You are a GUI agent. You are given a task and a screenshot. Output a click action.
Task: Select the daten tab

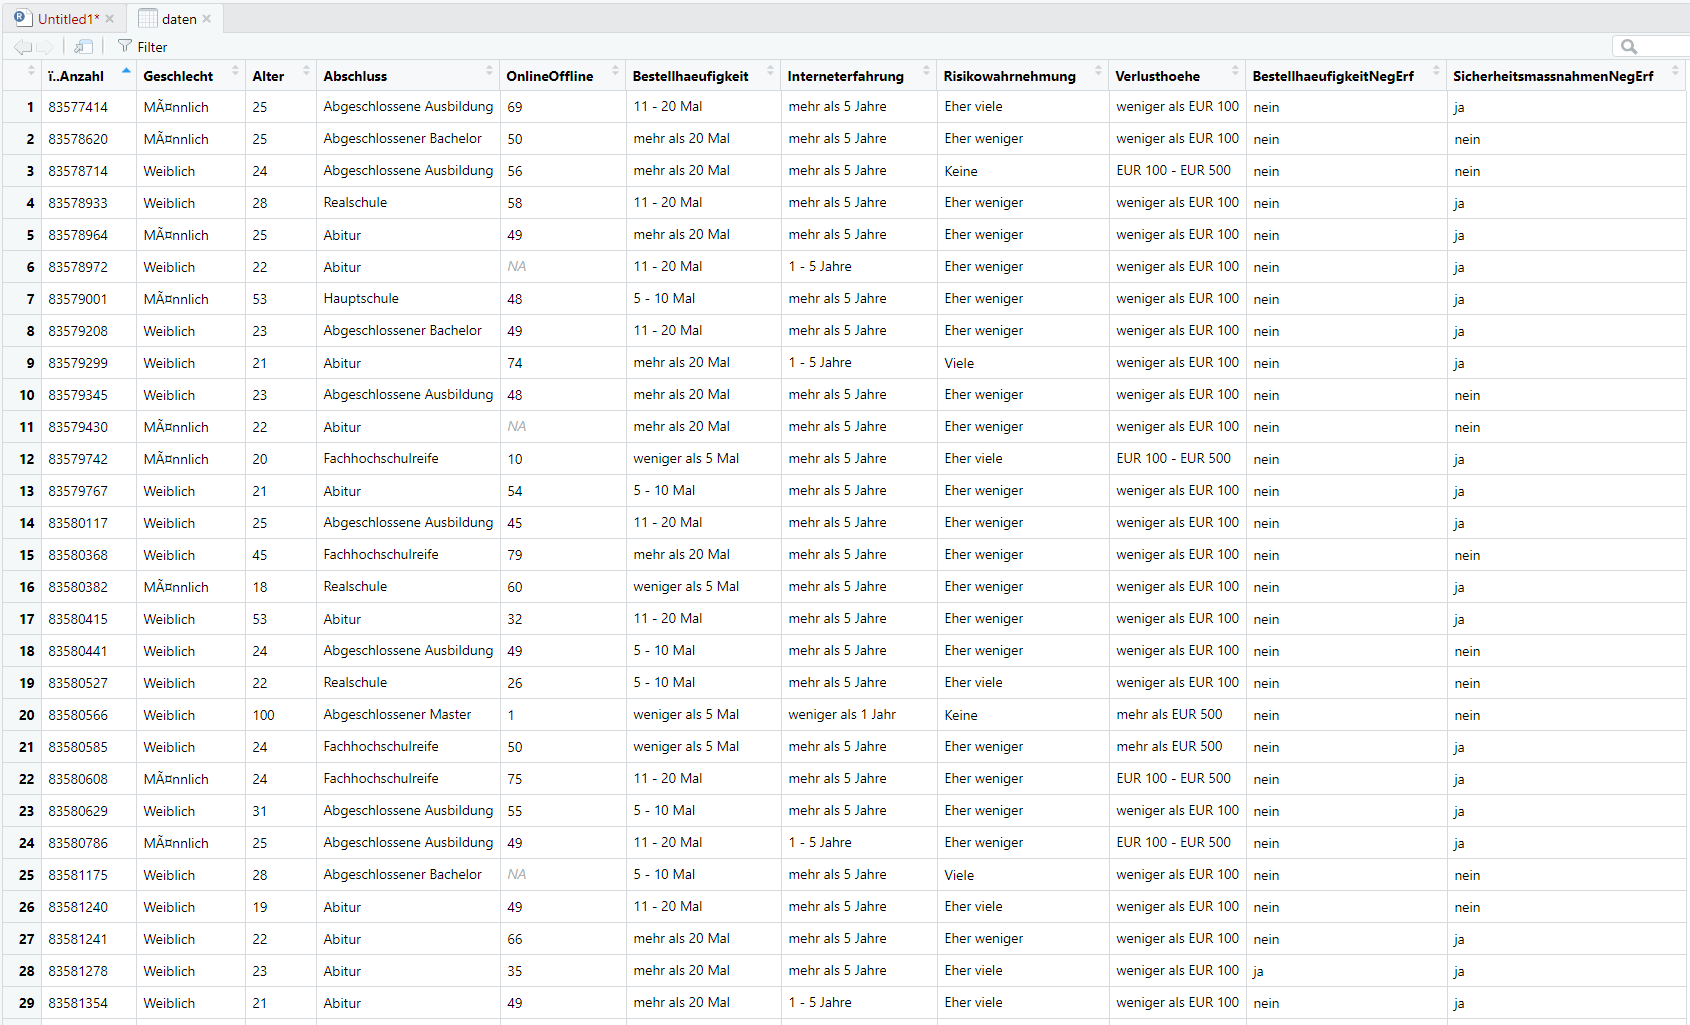[179, 19]
